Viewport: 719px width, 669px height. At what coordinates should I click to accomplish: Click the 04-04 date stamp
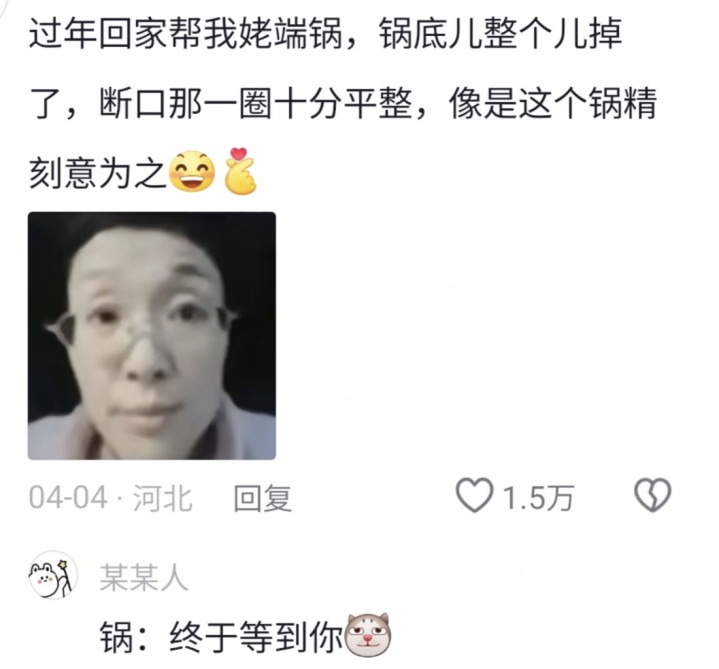pos(68,498)
